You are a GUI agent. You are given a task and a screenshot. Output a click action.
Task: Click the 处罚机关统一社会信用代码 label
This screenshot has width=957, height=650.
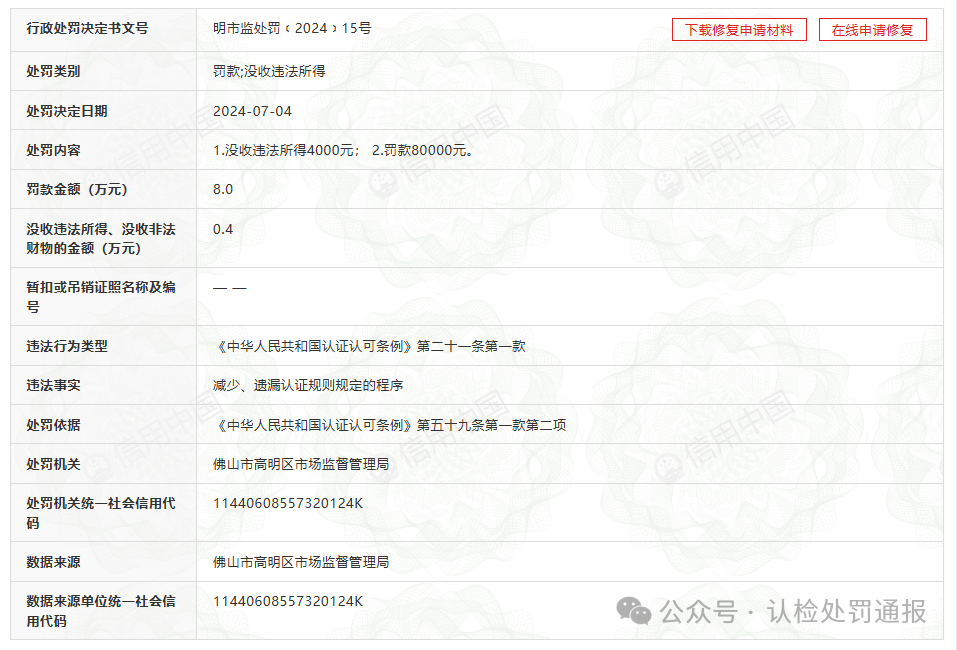101,513
